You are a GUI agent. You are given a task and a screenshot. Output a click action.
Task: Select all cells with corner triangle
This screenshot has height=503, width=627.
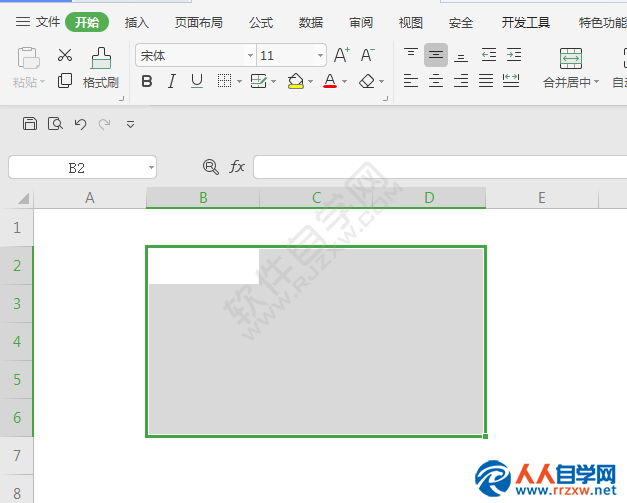click(x=23, y=198)
